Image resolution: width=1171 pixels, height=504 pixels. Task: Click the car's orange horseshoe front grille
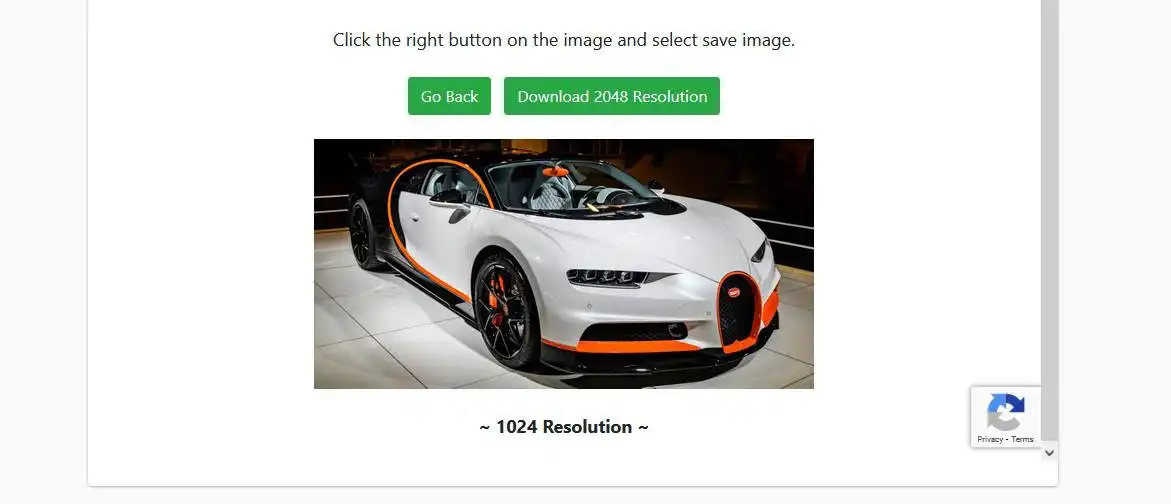(738, 309)
